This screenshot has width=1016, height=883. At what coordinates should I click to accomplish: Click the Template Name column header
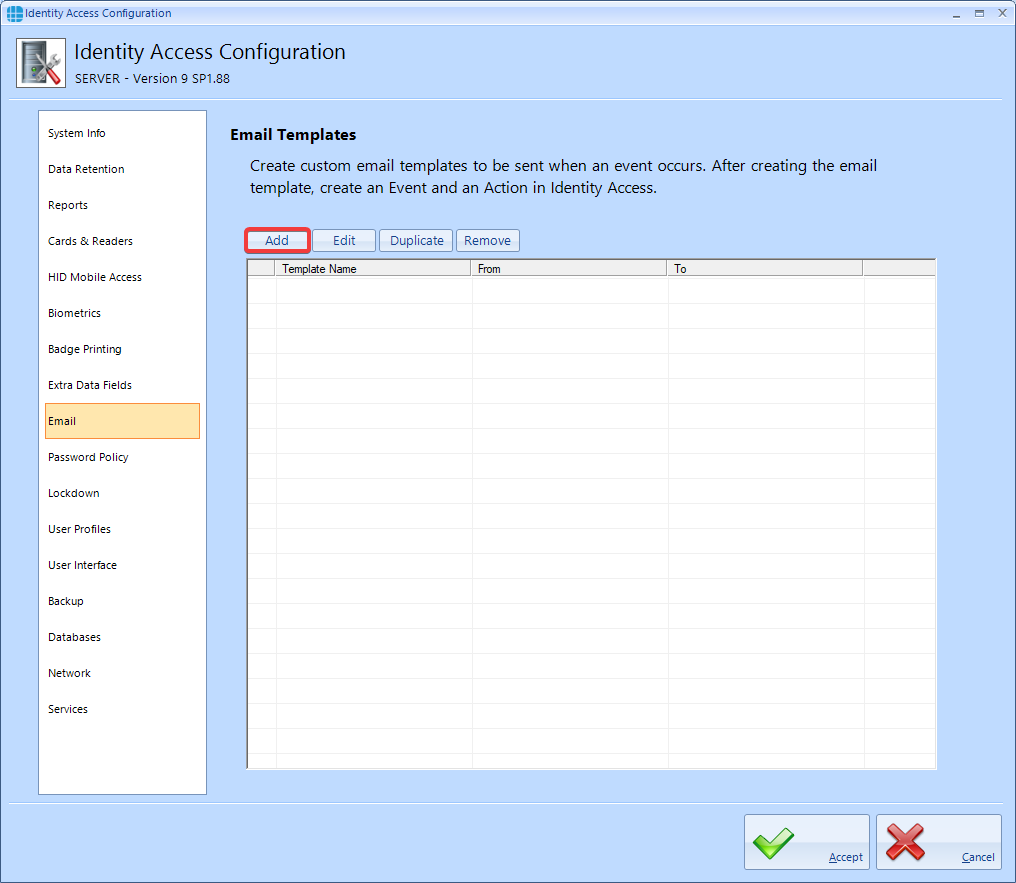[x=373, y=268]
